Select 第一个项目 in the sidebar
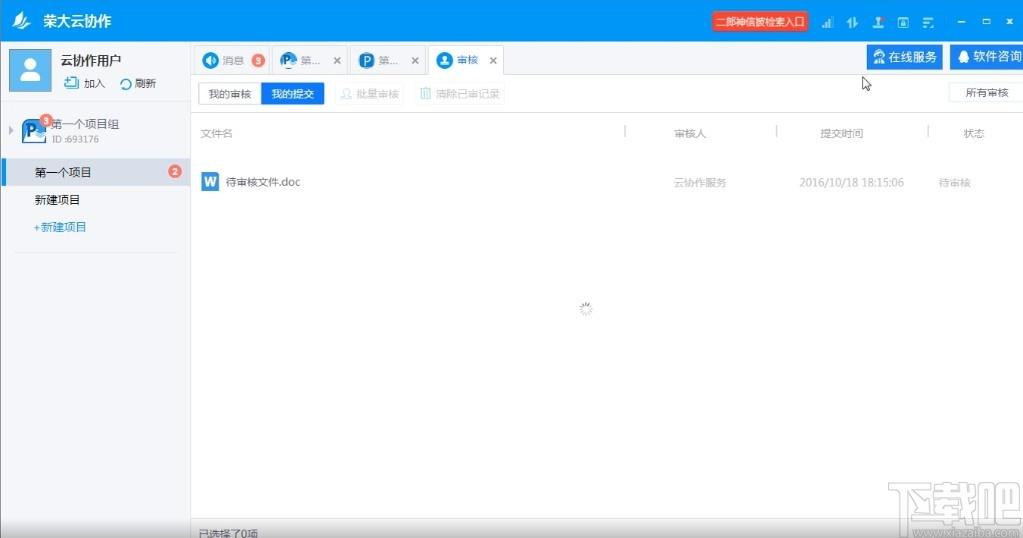1023x538 pixels. (x=95, y=172)
